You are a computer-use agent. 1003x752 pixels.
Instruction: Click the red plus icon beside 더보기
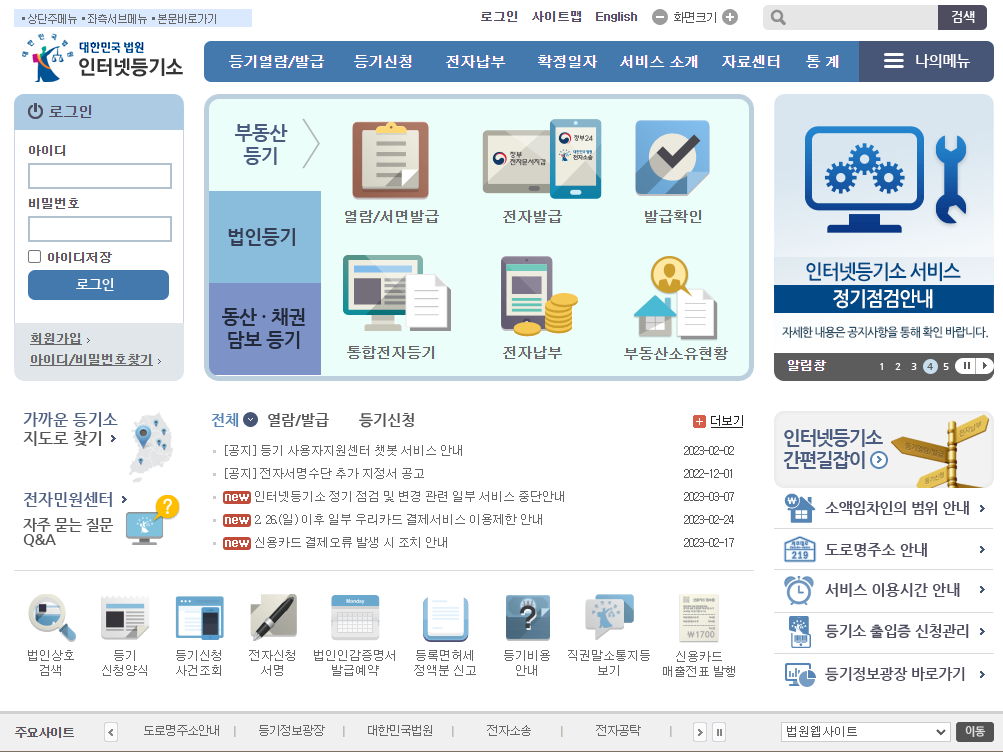point(699,421)
